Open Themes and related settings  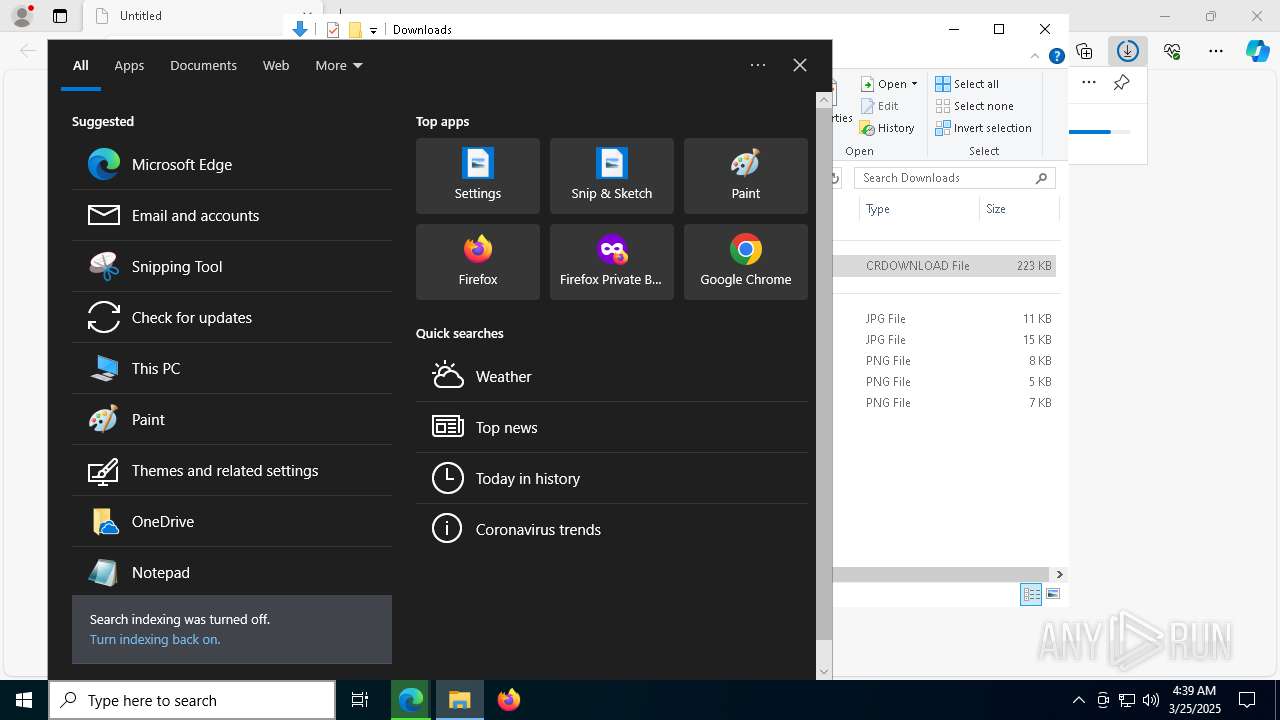[x=232, y=470]
